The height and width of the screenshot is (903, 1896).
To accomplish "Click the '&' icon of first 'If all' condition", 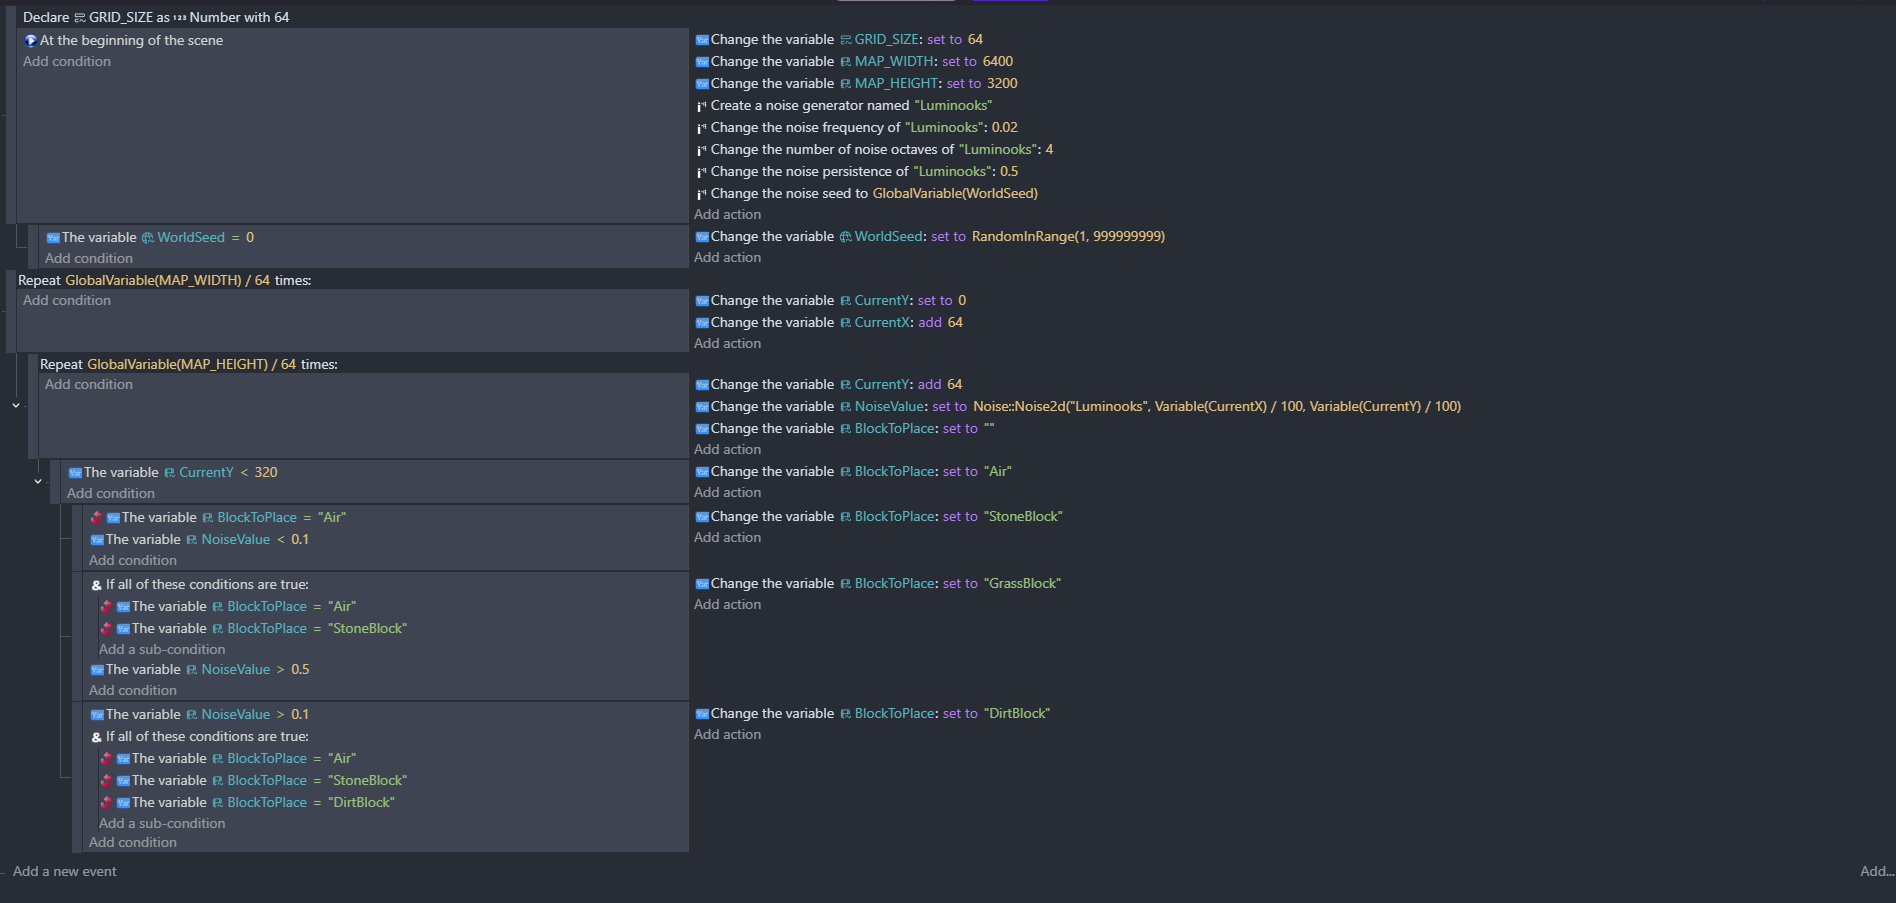I will [x=97, y=585].
